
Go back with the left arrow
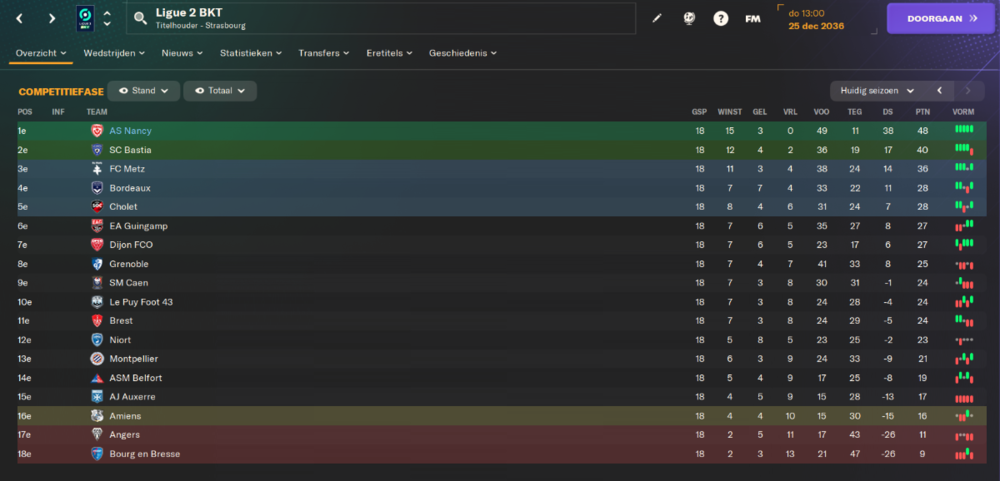tap(20, 18)
